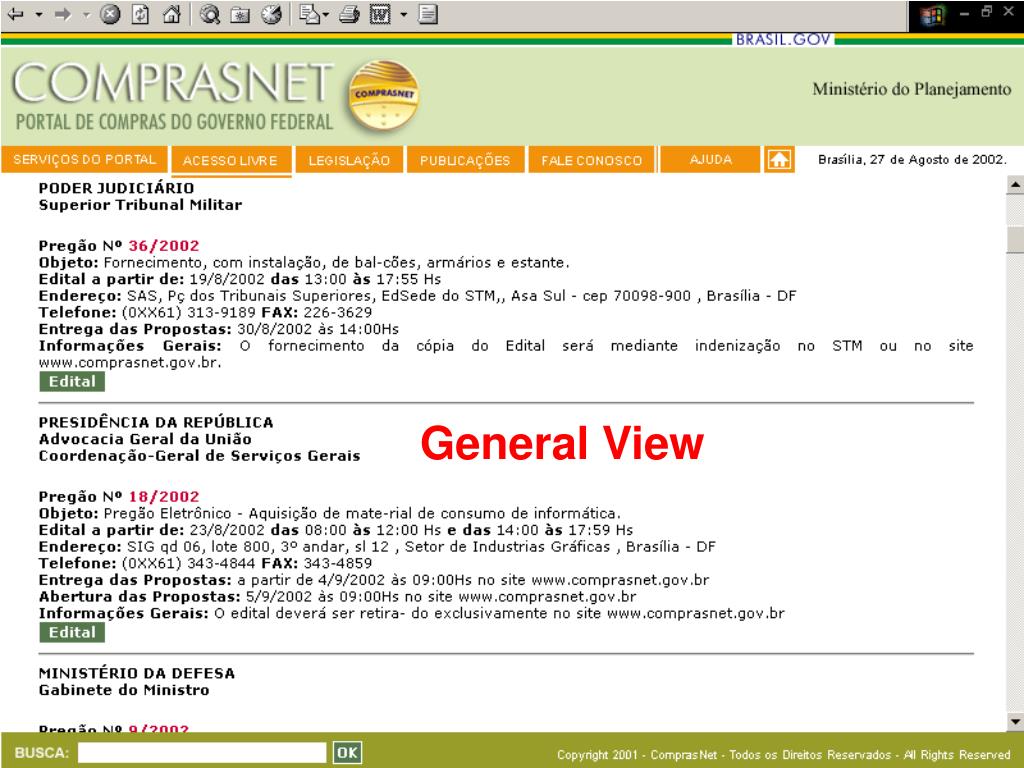Screen dimensions: 1024x768
Task: Open the partially visible Pregão 9/2002 link
Action: coord(159,728)
